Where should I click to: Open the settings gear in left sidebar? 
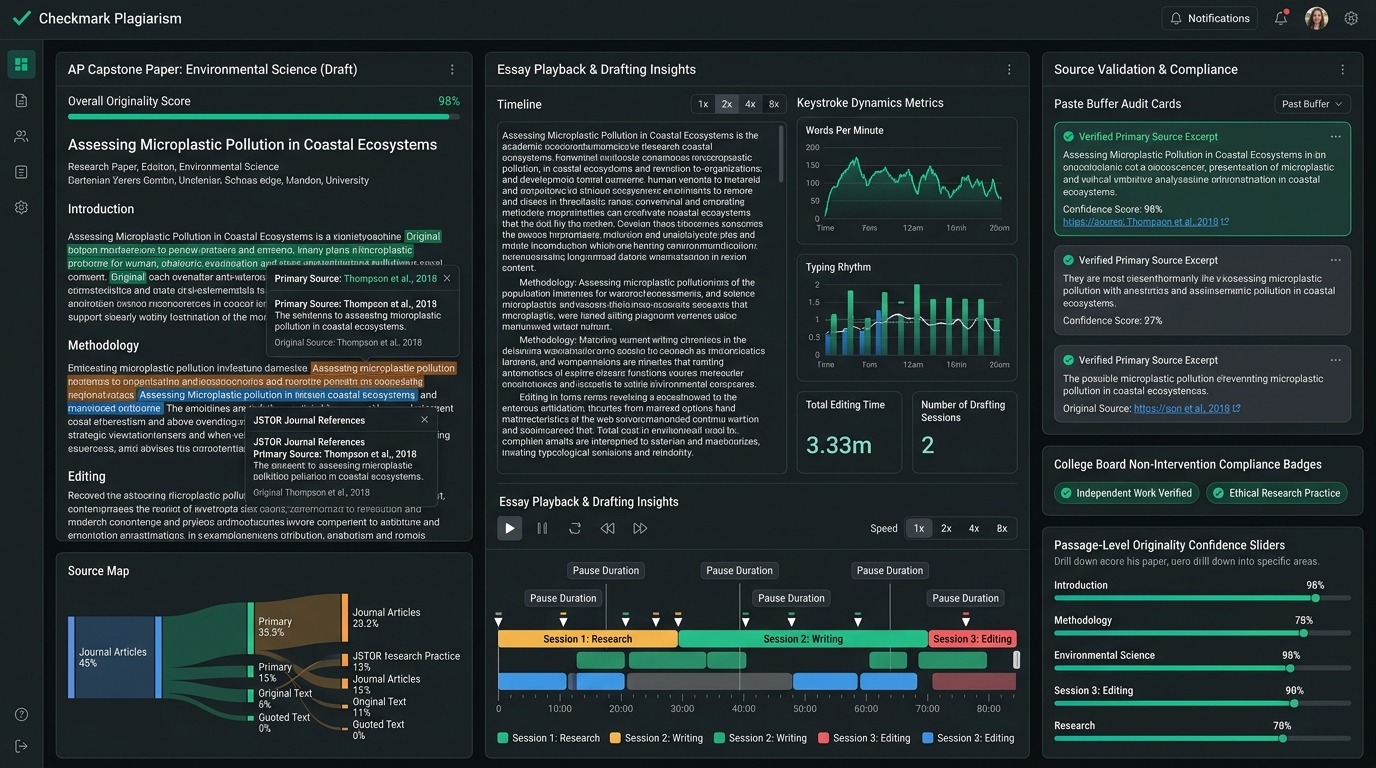point(21,207)
